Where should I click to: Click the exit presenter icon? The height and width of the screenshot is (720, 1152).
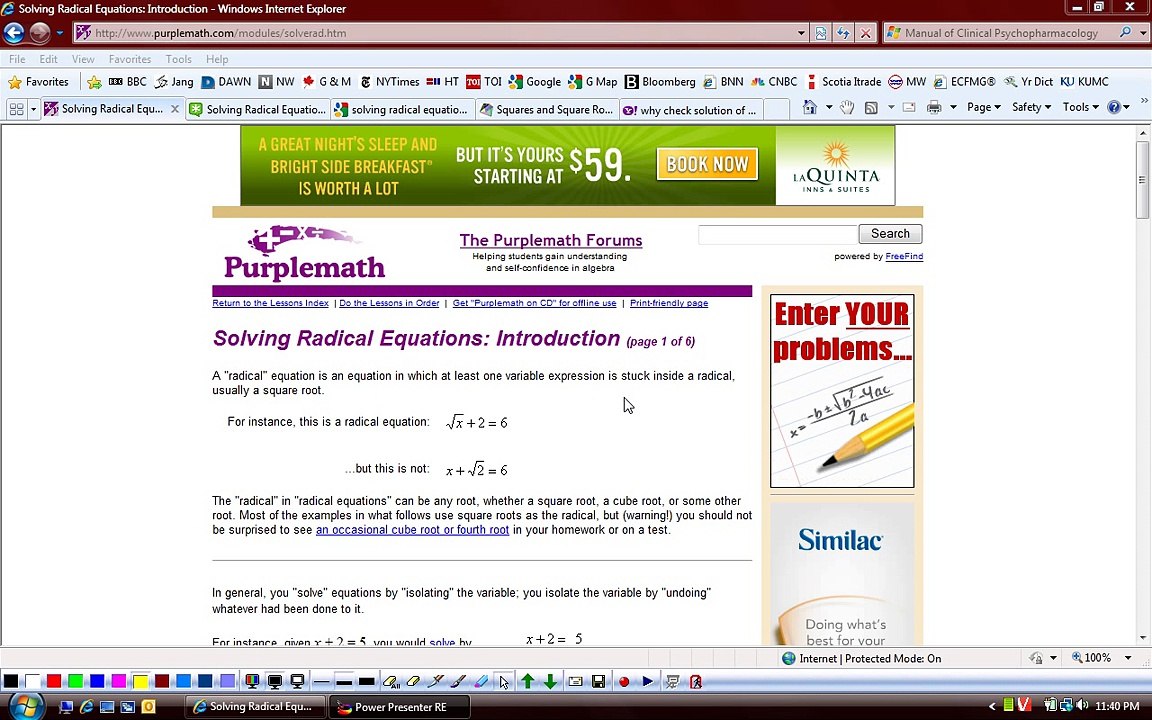click(x=696, y=682)
